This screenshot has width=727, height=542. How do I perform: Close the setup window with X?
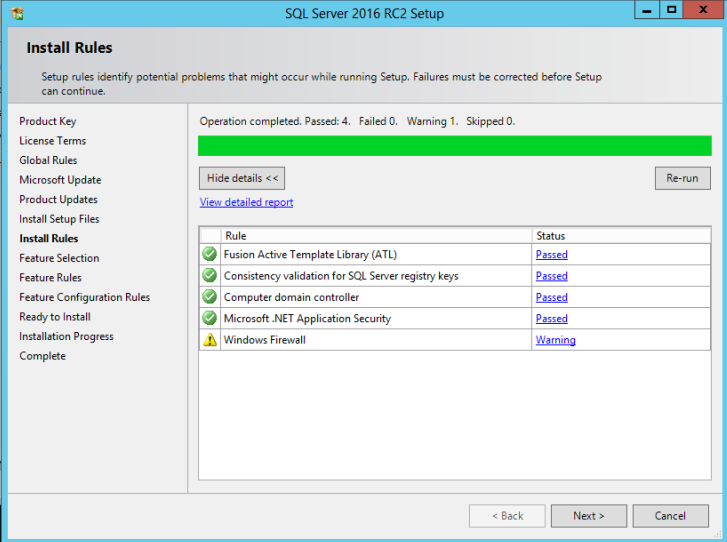(x=703, y=10)
